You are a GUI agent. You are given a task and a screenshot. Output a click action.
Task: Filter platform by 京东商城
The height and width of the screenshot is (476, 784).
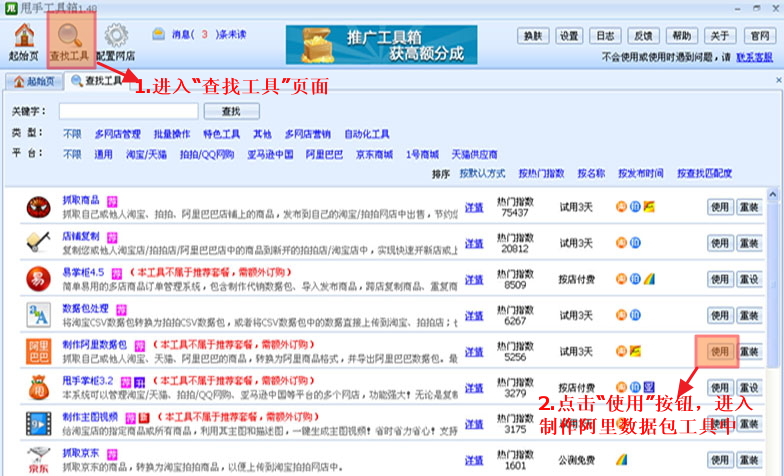(374, 154)
